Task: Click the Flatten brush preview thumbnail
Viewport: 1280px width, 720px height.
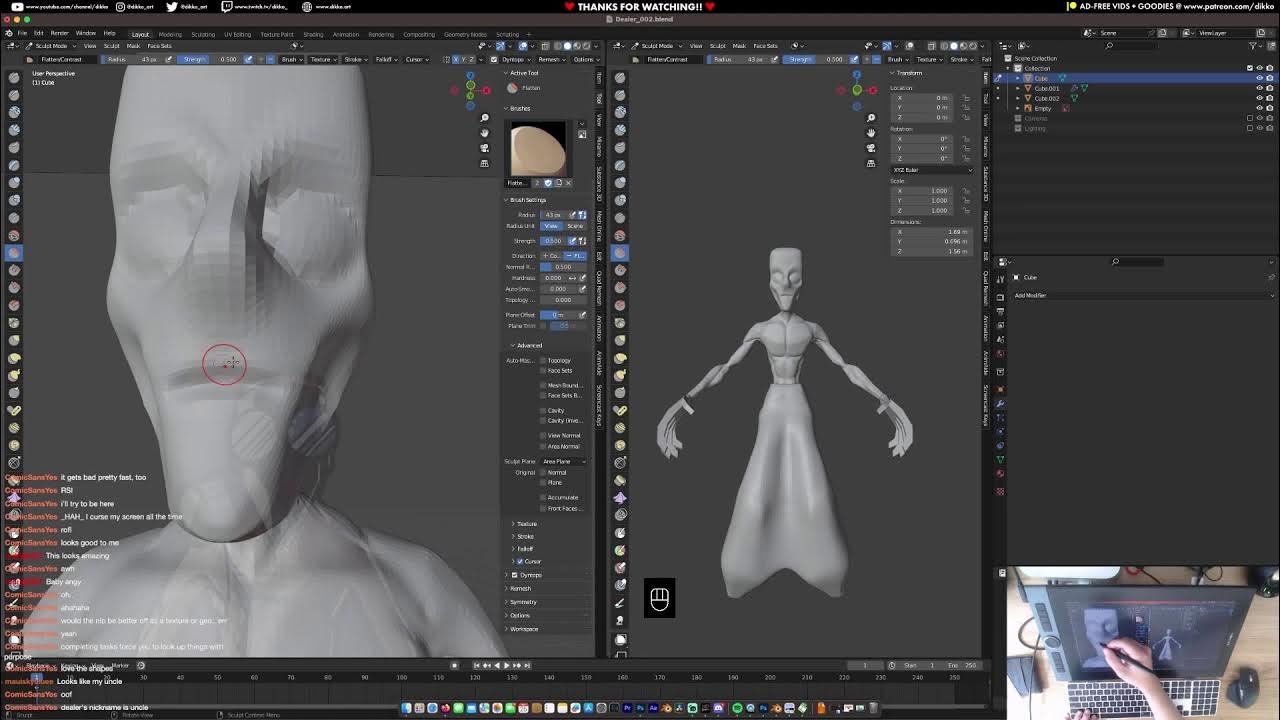Action: [x=538, y=149]
